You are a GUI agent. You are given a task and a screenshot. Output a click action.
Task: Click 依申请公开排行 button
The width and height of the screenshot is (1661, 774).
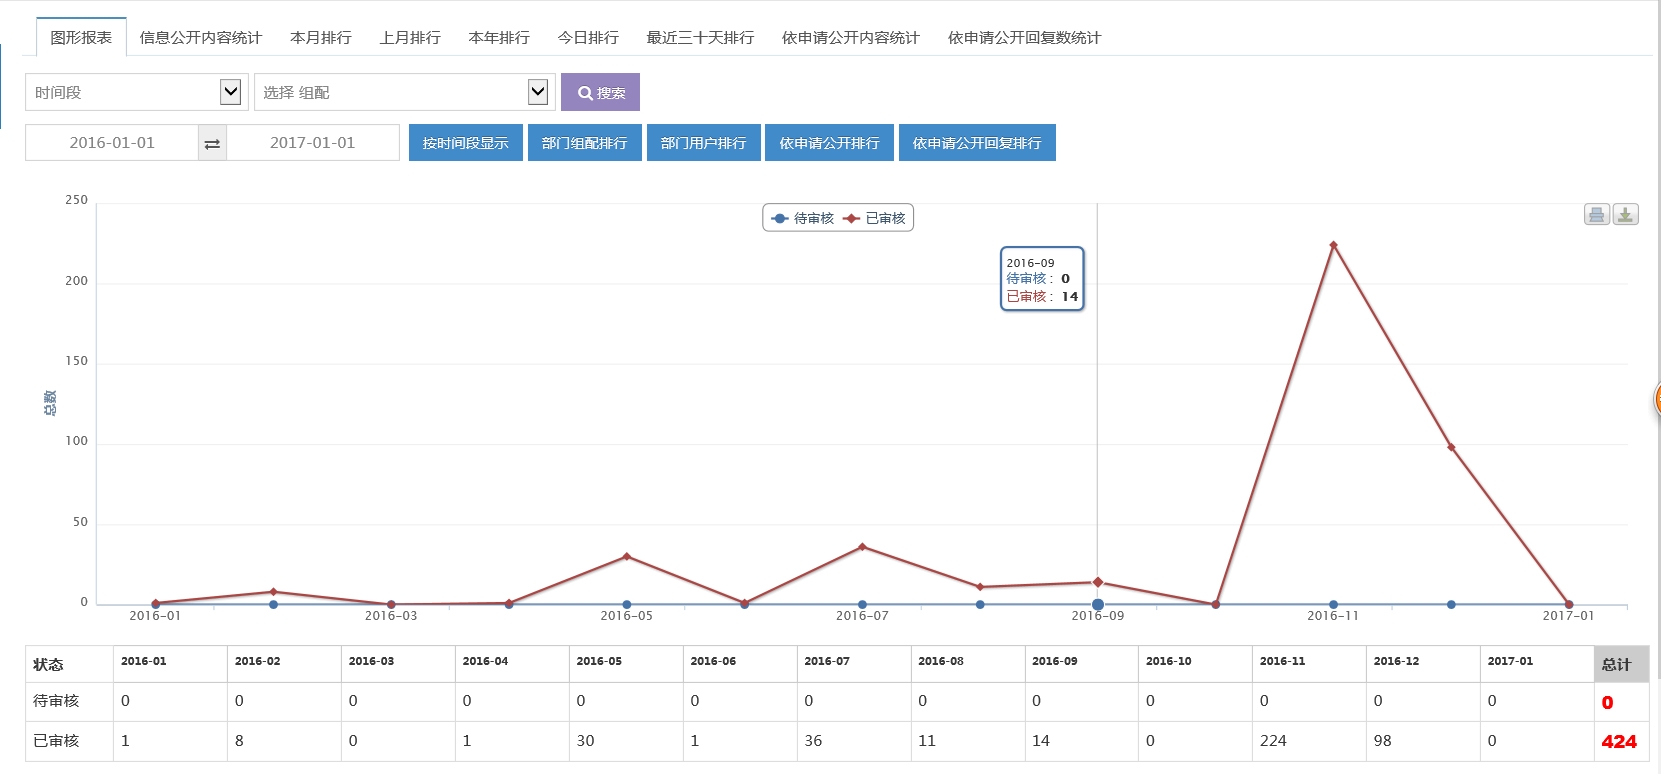830,142
